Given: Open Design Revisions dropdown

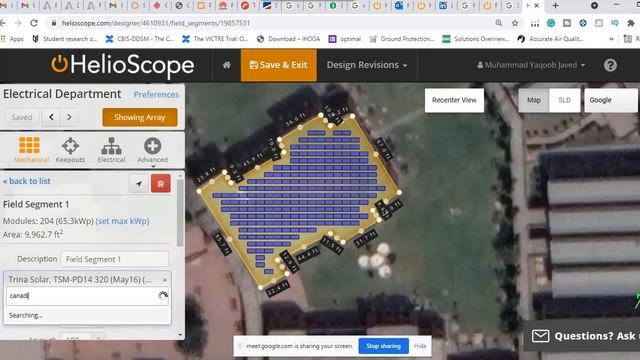Looking at the screenshot, I should (x=367, y=65).
